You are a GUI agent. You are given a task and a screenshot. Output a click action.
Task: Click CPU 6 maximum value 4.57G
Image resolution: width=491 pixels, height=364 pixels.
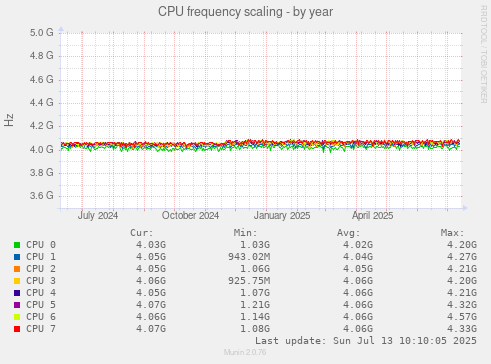pos(462,317)
